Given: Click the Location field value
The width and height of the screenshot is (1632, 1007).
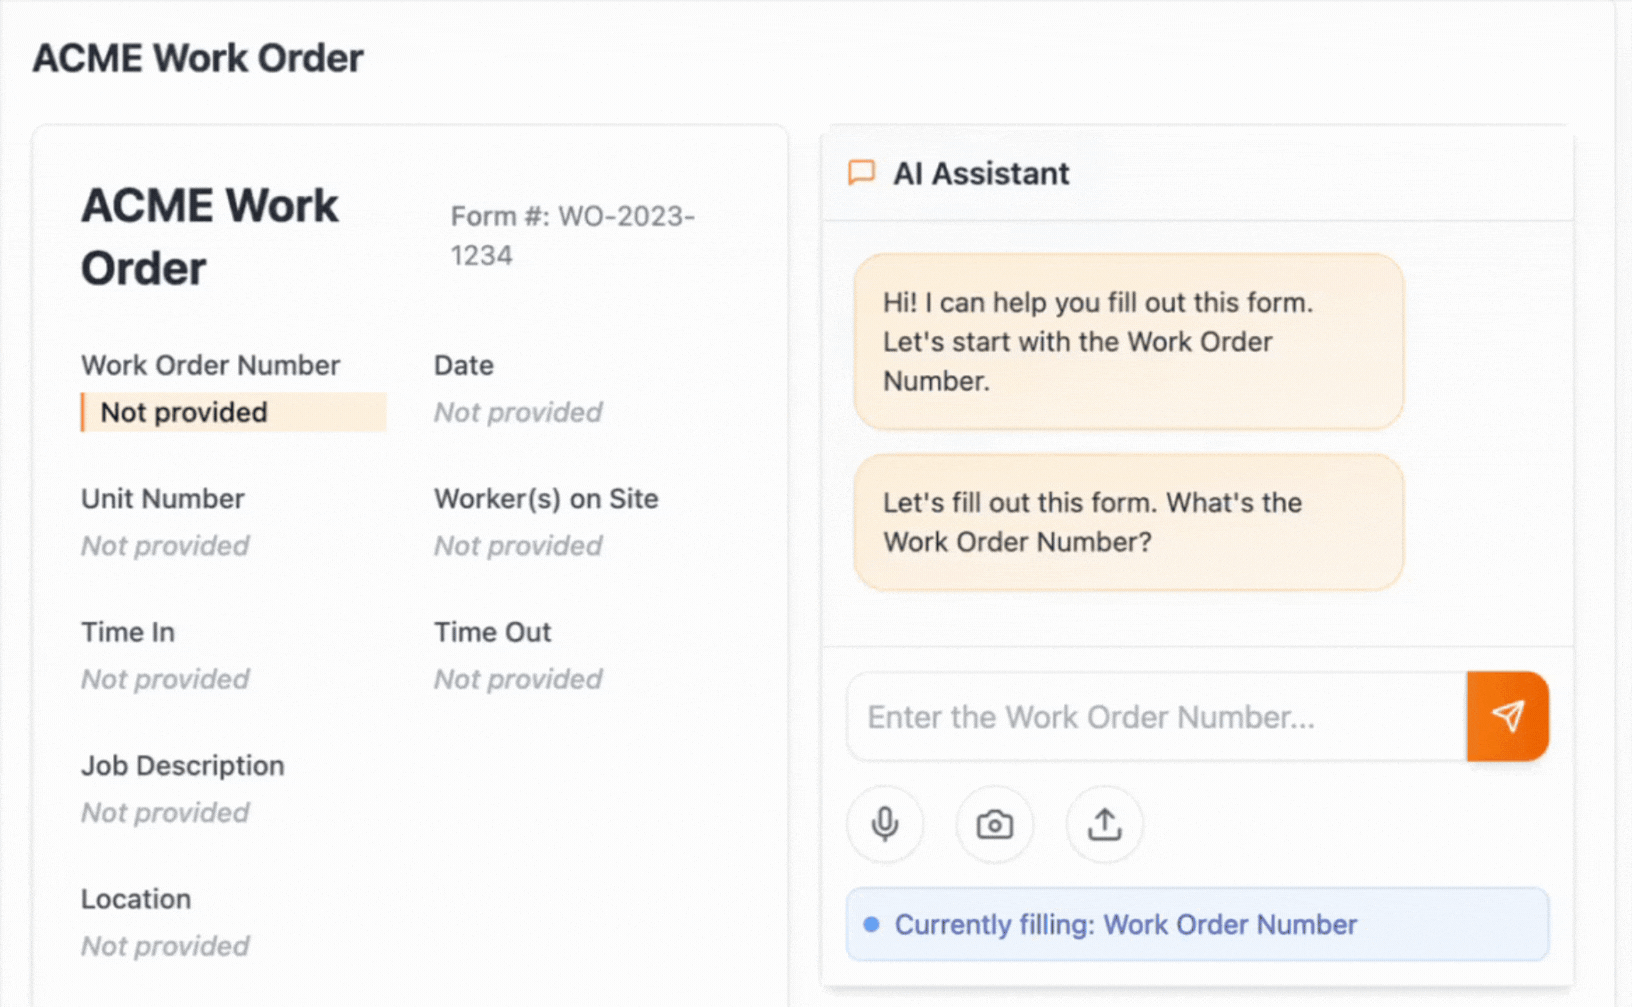Looking at the screenshot, I should click(165, 946).
